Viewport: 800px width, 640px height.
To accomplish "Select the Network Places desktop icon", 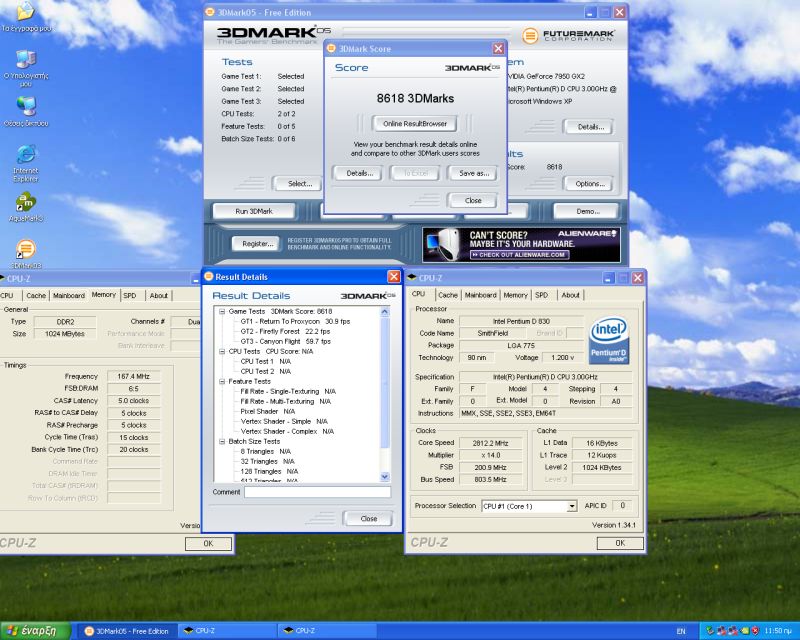I will (x=26, y=111).
